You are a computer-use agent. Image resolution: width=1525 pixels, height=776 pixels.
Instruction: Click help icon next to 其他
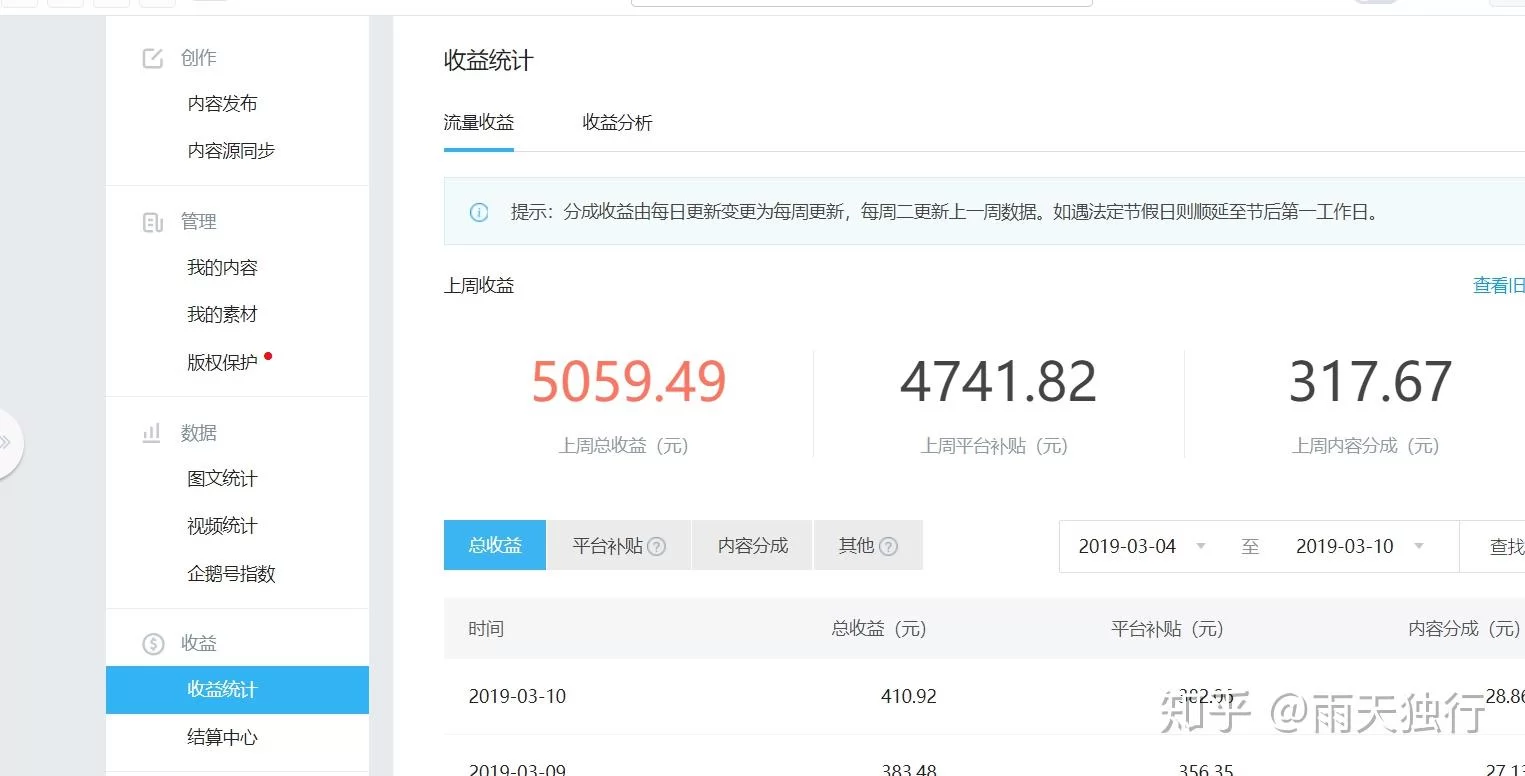click(x=888, y=546)
